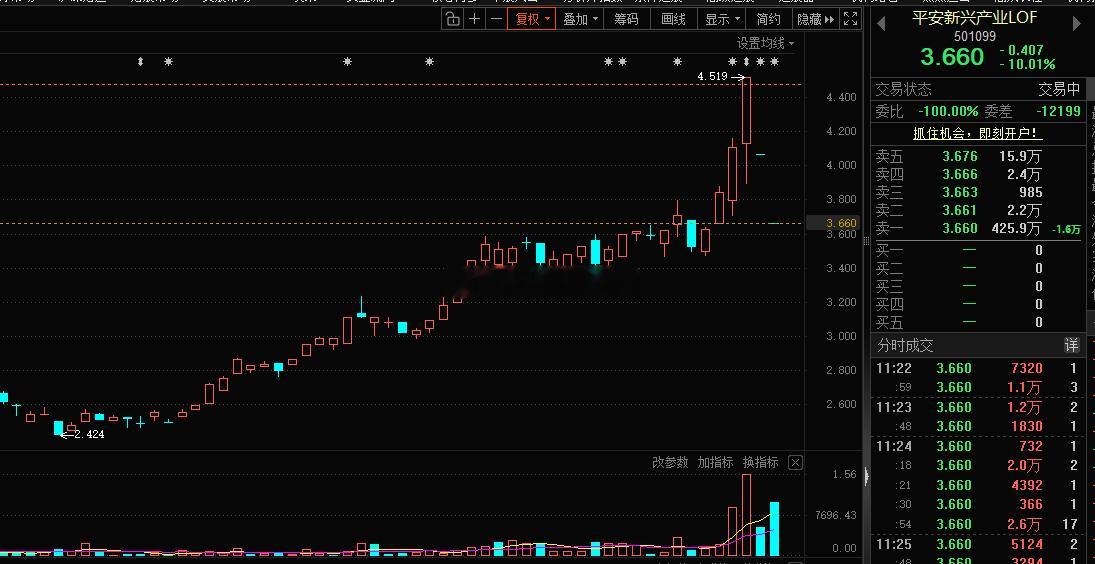Viewport: 1095px width, 564px height.
Task: Select the 卖二 ask price 3.661
Action: tap(960, 211)
